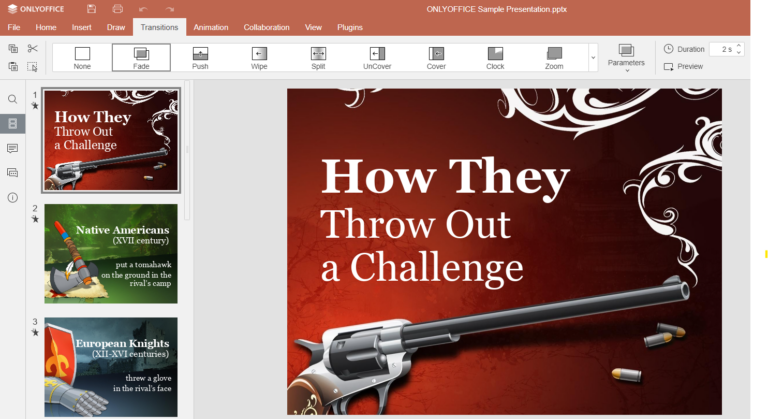
Task: Apply the Wipe transition
Action: pyautogui.click(x=259, y=58)
